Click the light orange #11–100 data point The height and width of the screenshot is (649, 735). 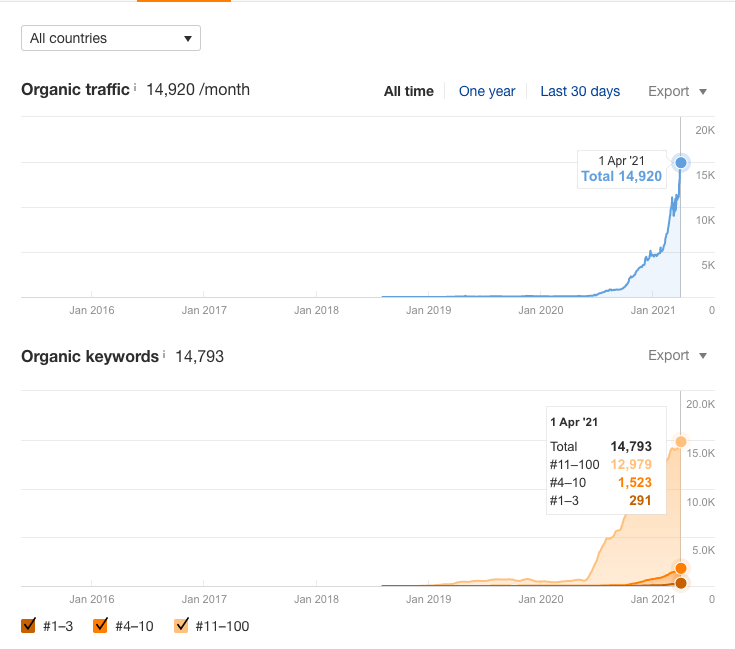tap(681, 441)
